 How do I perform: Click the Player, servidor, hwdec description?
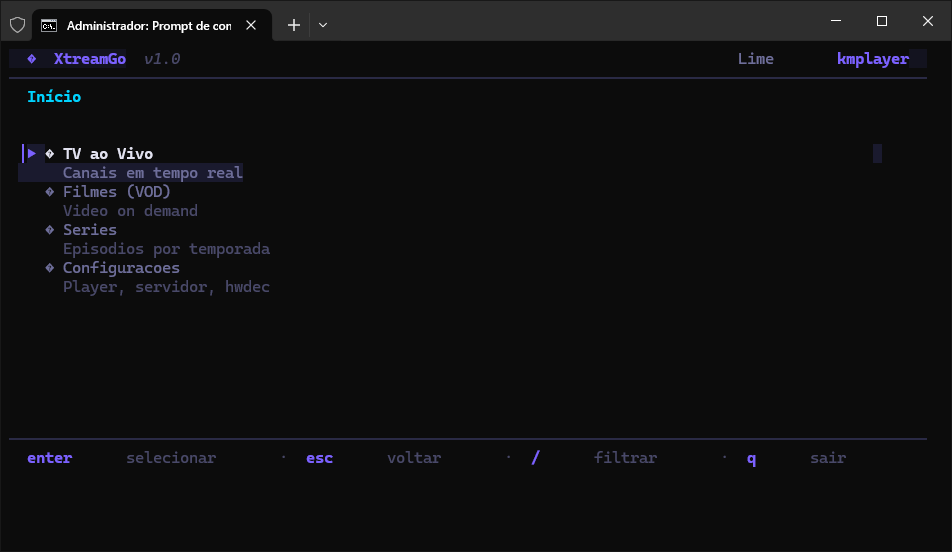pyautogui.click(x=166, y=287)
